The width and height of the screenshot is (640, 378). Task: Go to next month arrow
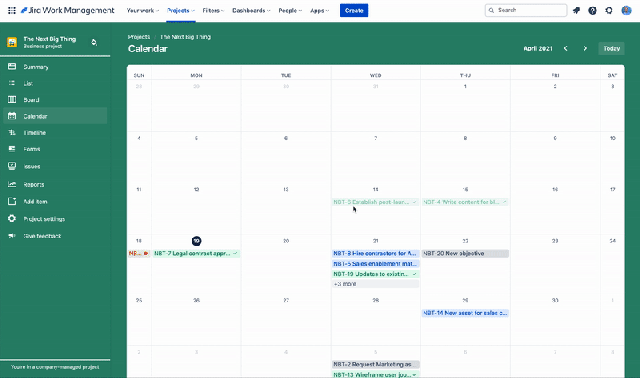(585, 49)
